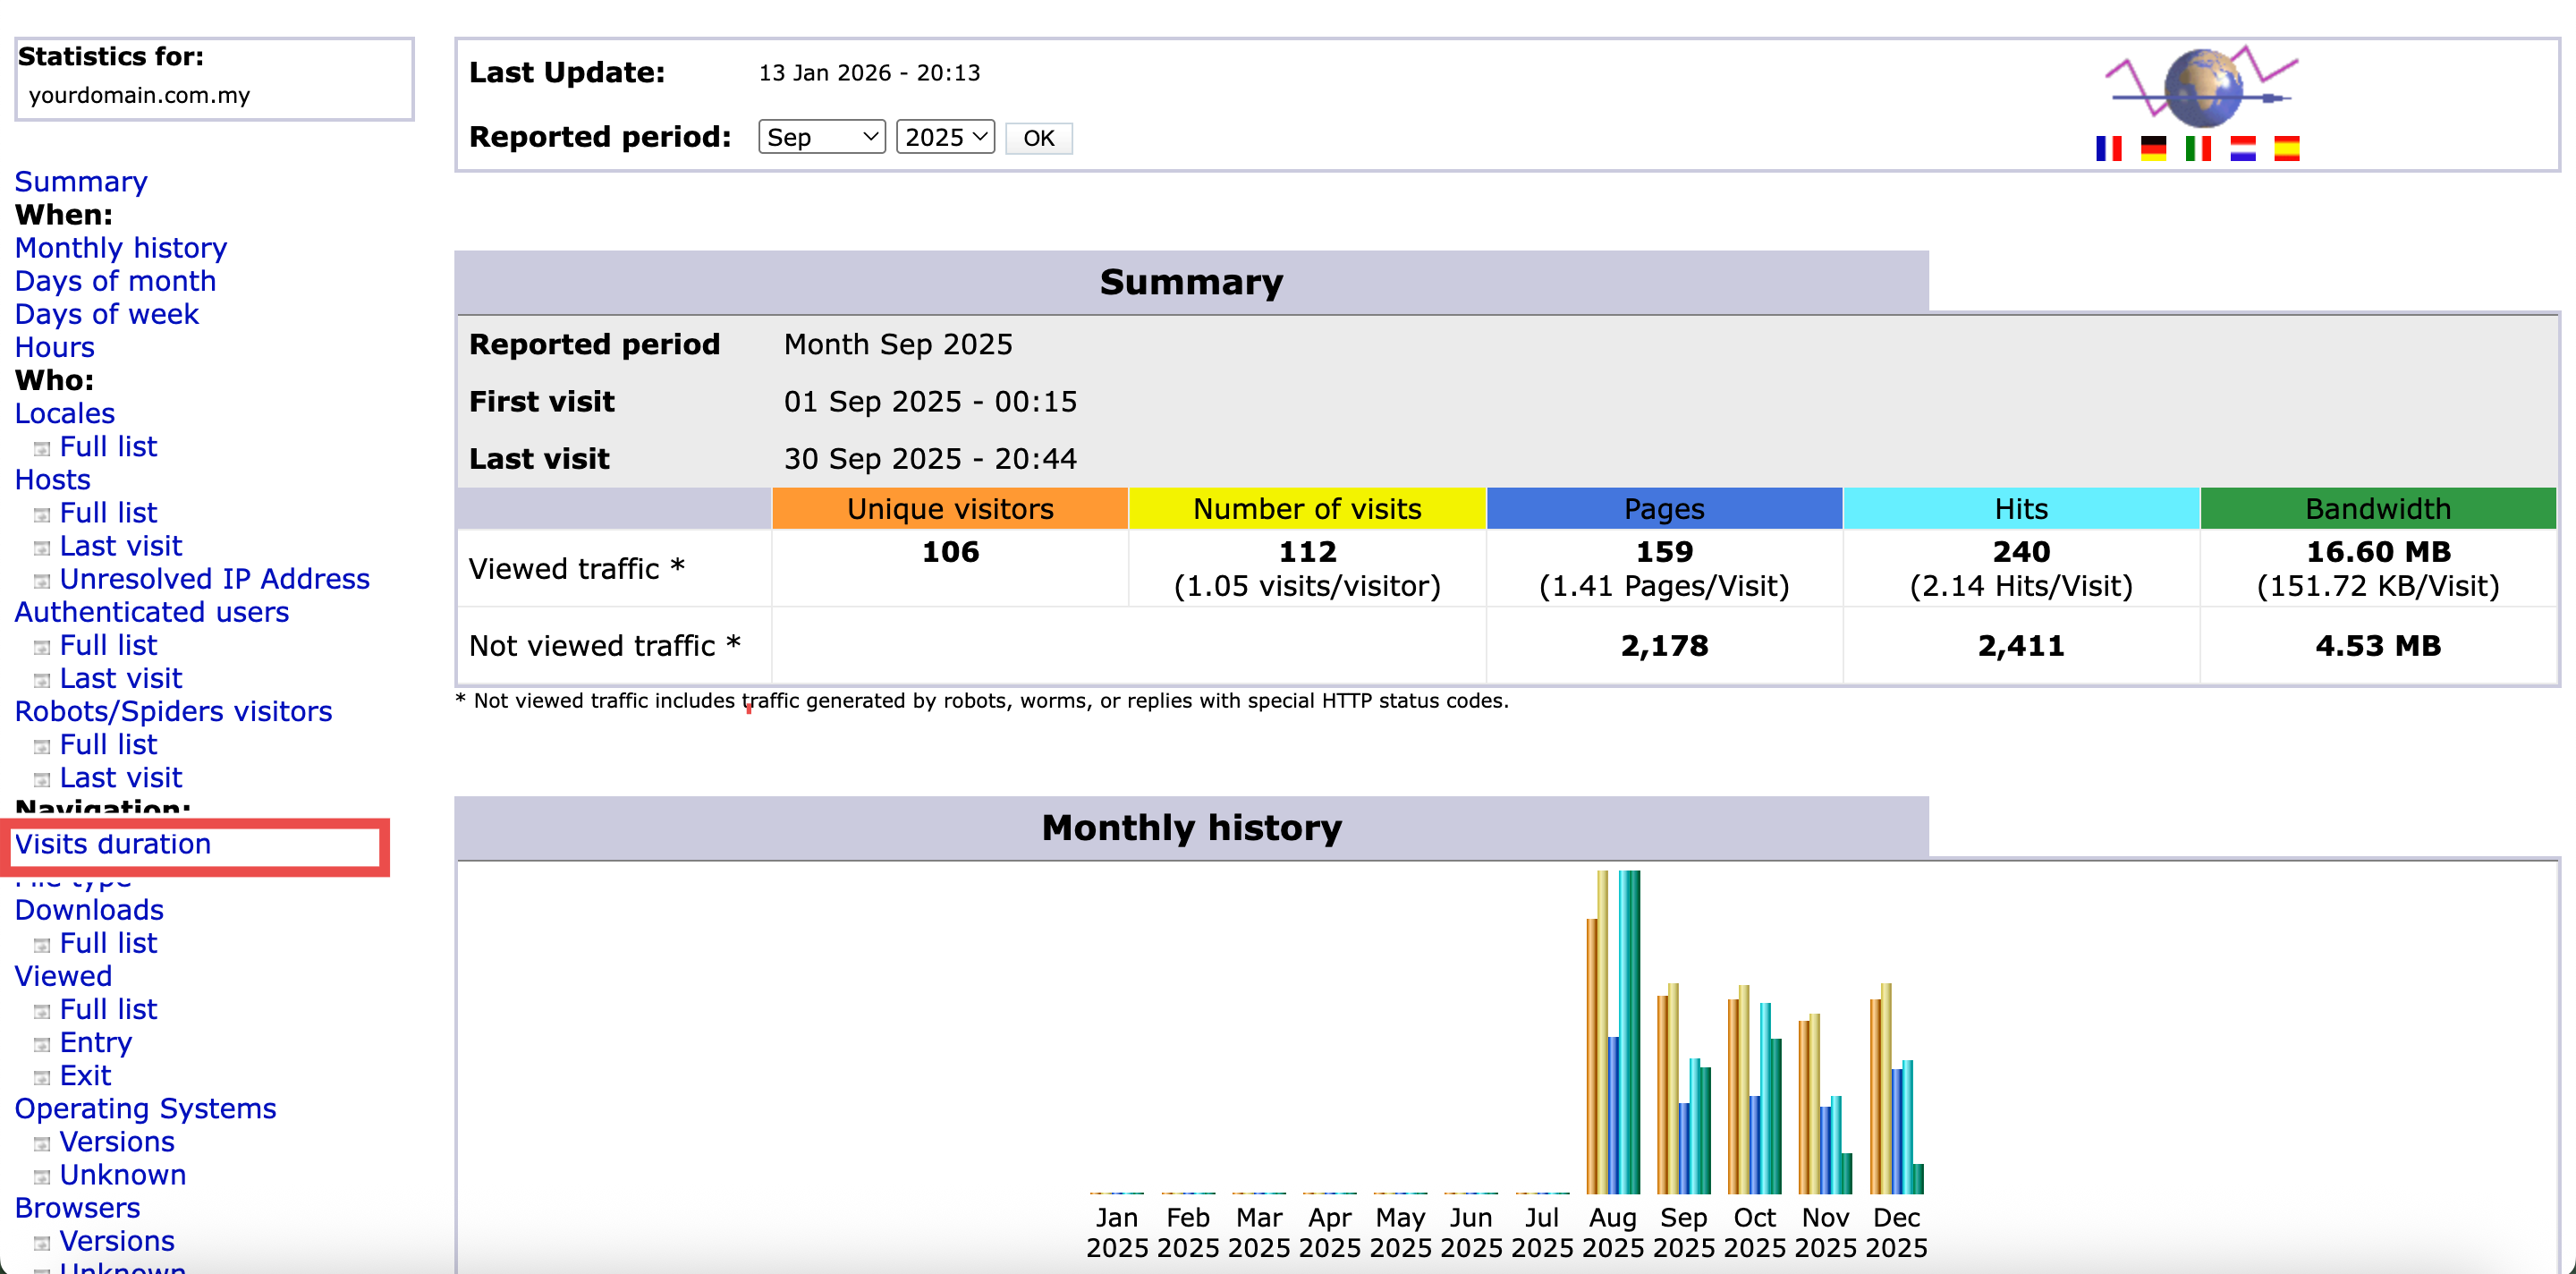Switch language with the Dutch flag
Viewport: 2576px width, 1274px height.
[2242, 148]
